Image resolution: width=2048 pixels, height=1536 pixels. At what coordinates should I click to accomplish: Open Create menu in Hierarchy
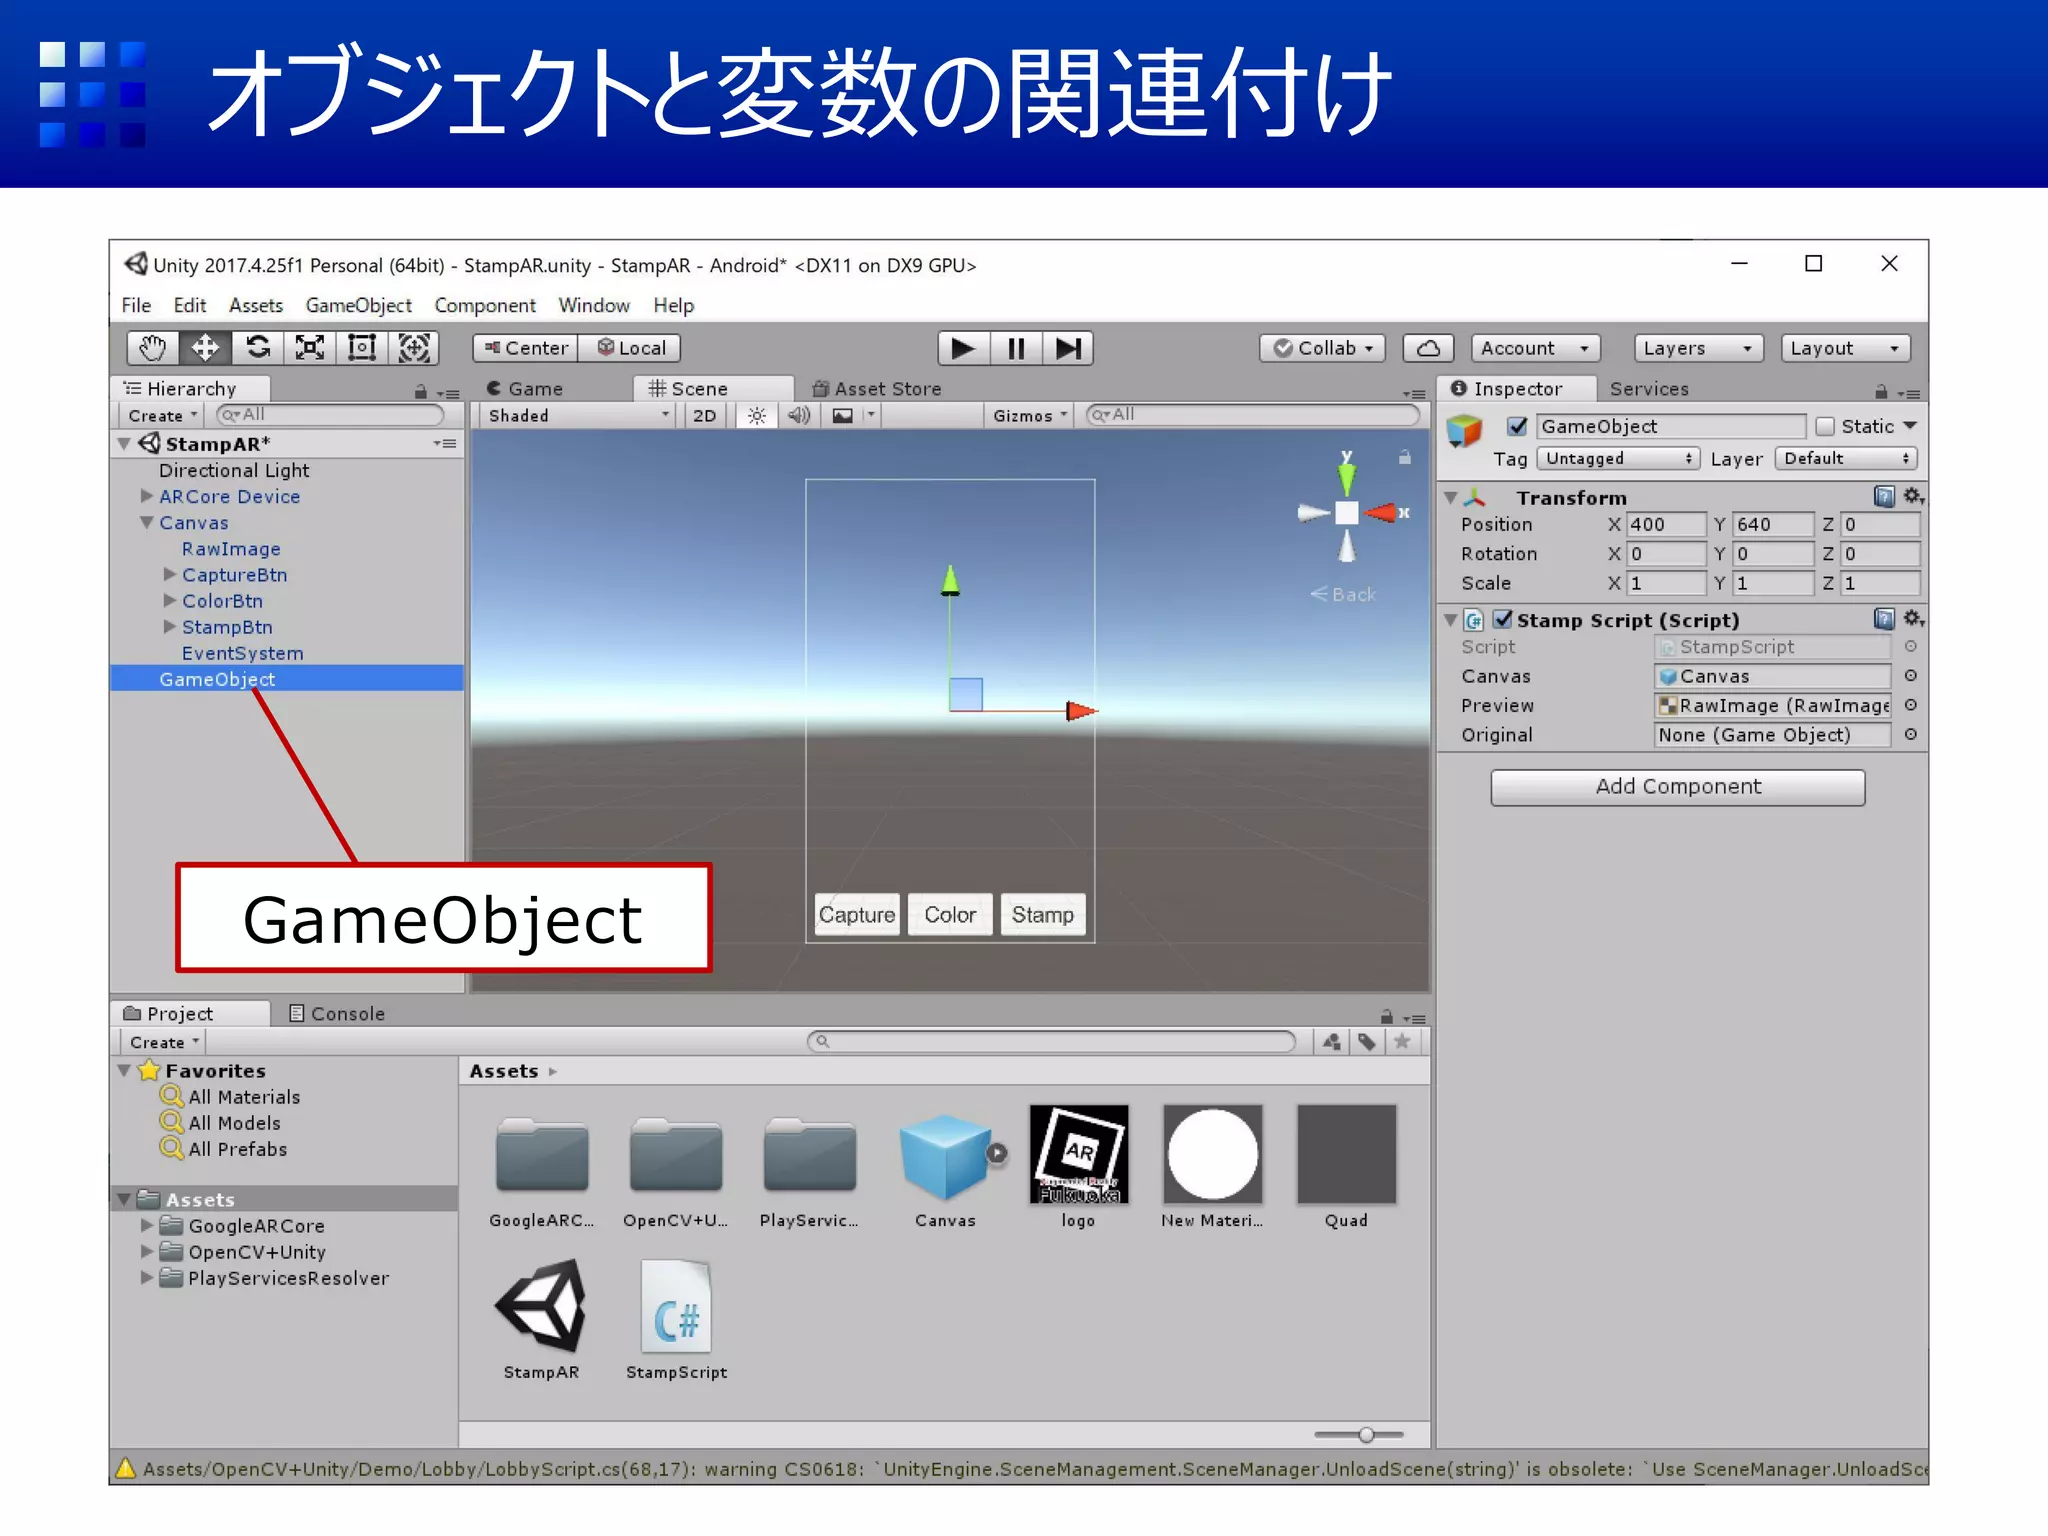click(161, 416)
